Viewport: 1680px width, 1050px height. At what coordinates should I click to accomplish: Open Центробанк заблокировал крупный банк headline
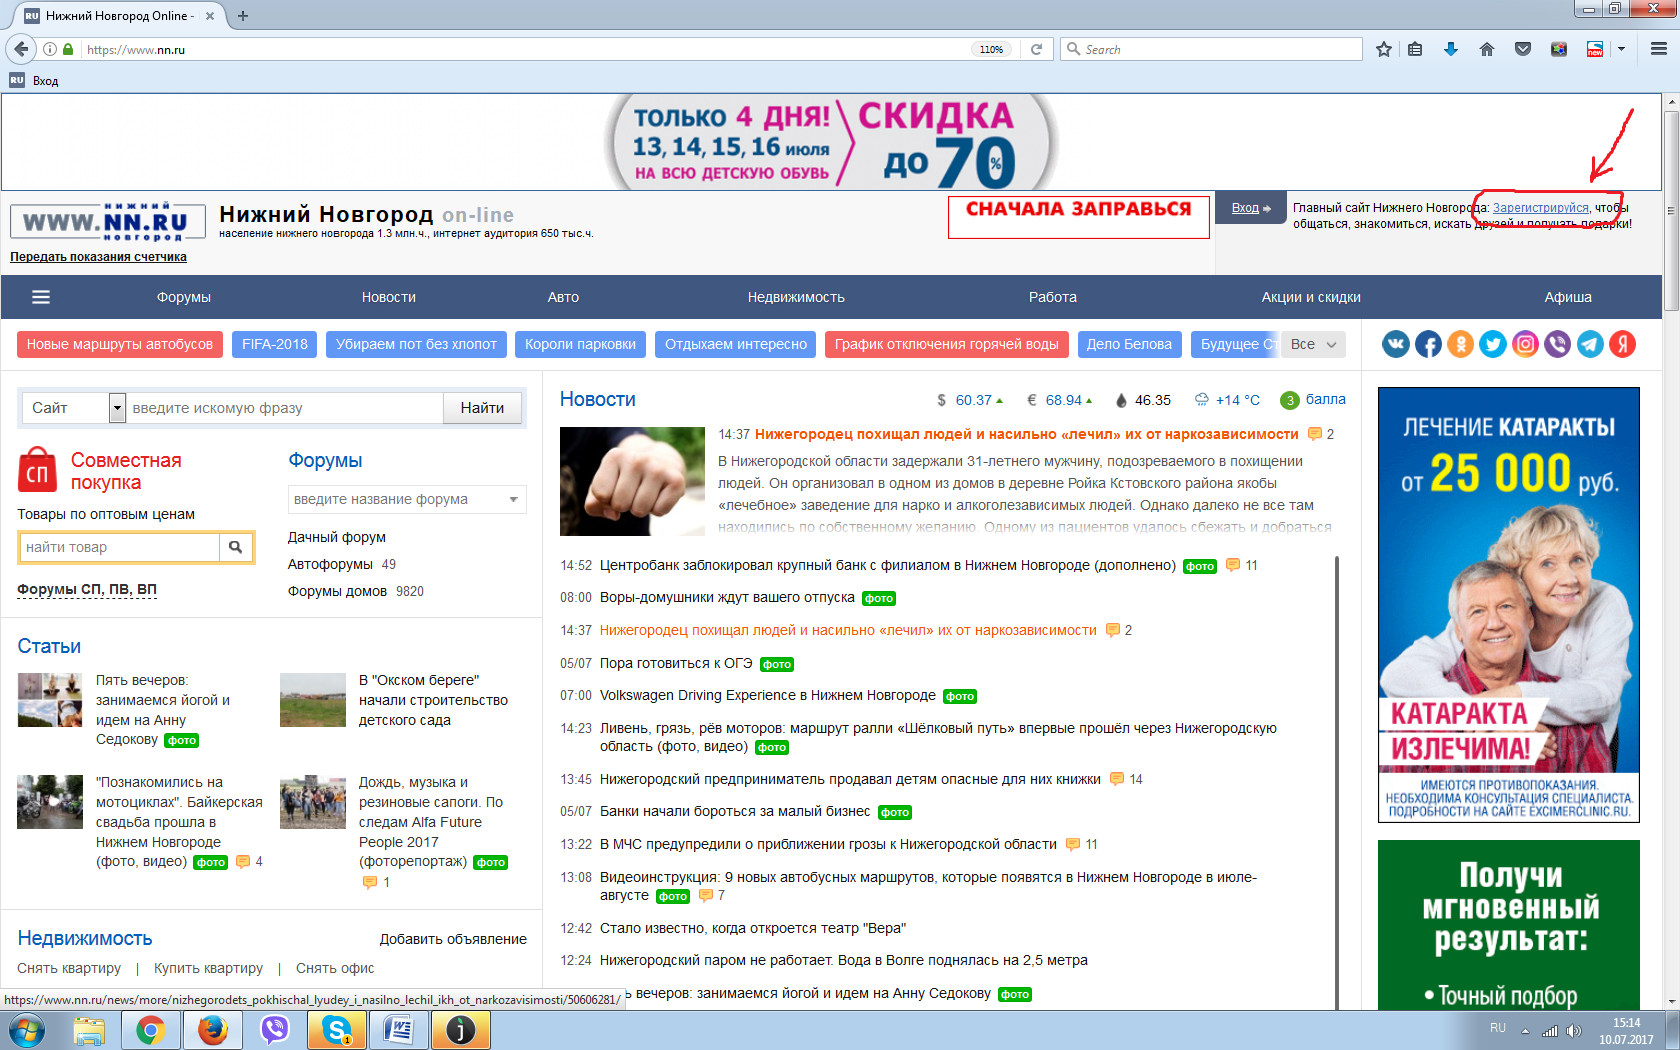coord(888,565)
